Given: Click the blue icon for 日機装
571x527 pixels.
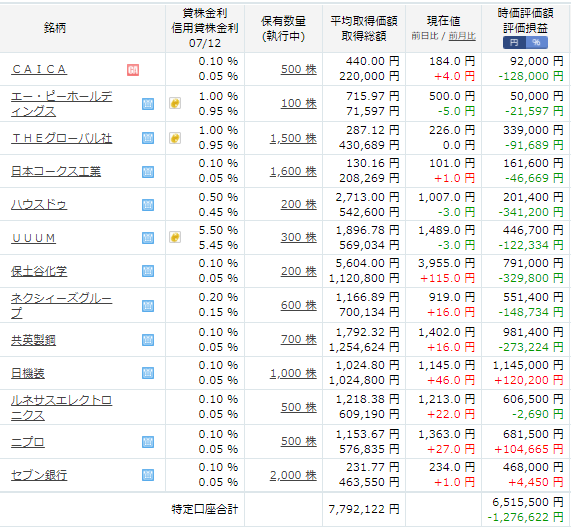Looking at the screenshot, I should click(x=148, y=373).
